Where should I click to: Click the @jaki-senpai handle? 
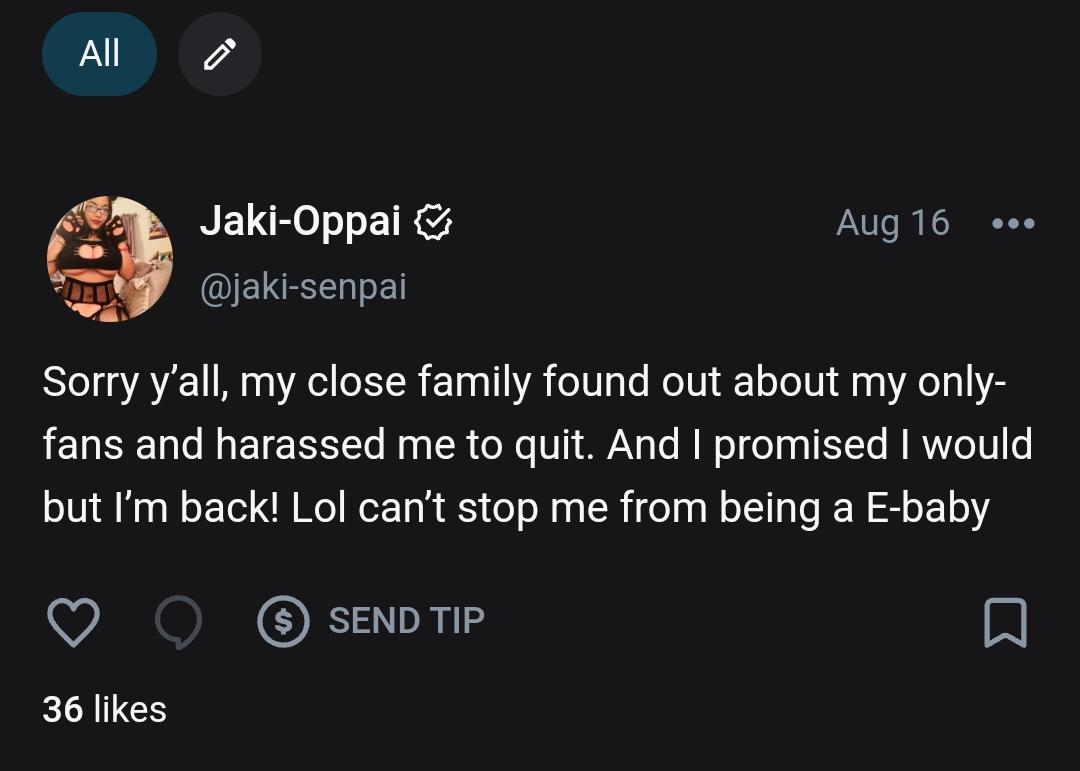(303, 288)
